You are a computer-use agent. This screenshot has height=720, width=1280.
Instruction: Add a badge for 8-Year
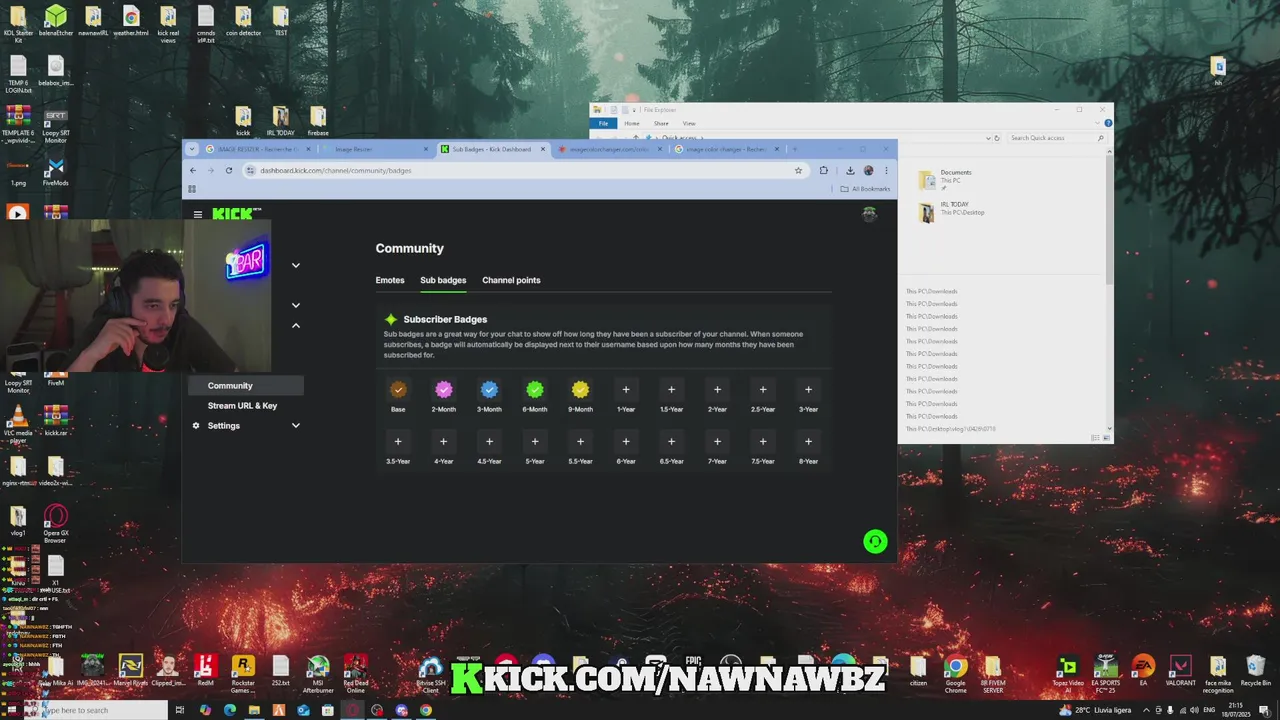coord(808,441)
